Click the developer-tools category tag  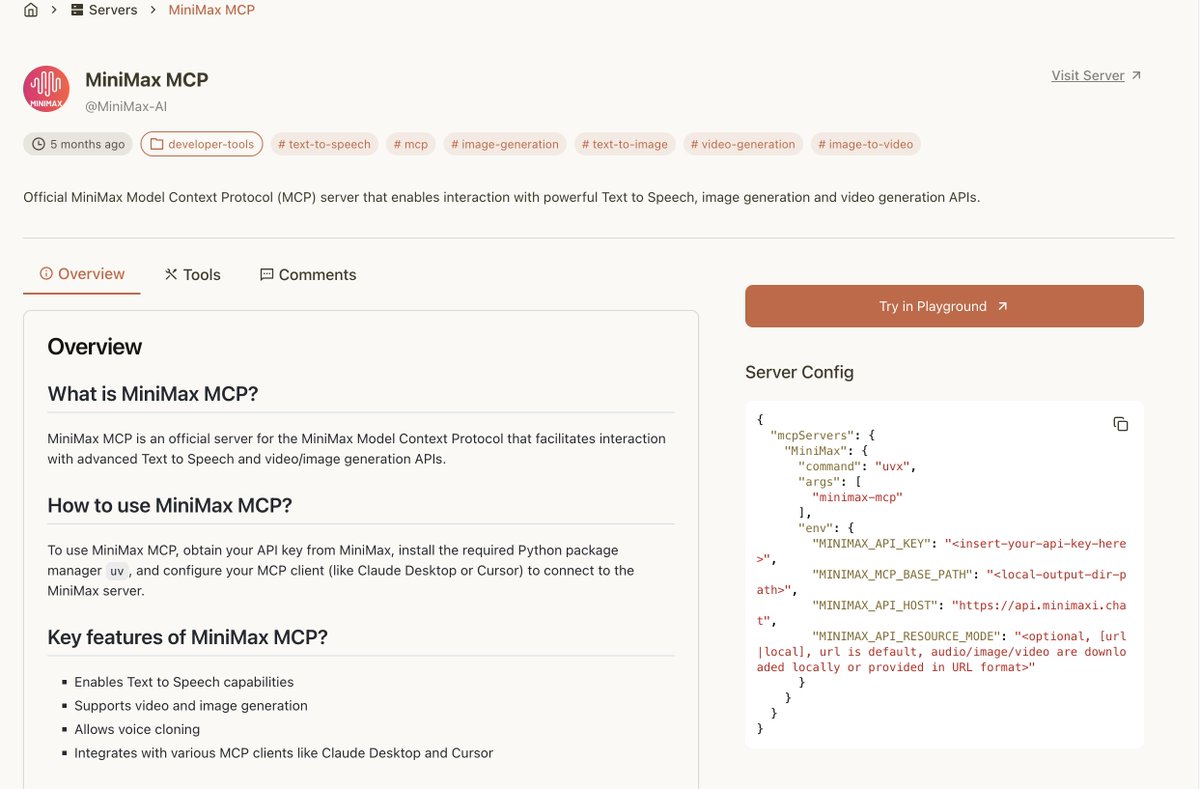[x=202, y=144]
